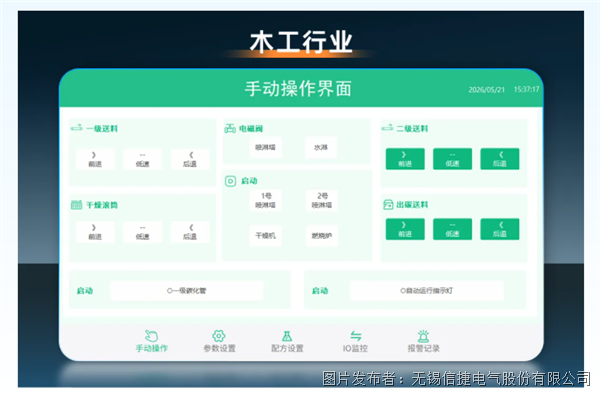
Task: Click green 低速 in the 二级送料 section
Action: pyautogui.click(x=452, y=159)
